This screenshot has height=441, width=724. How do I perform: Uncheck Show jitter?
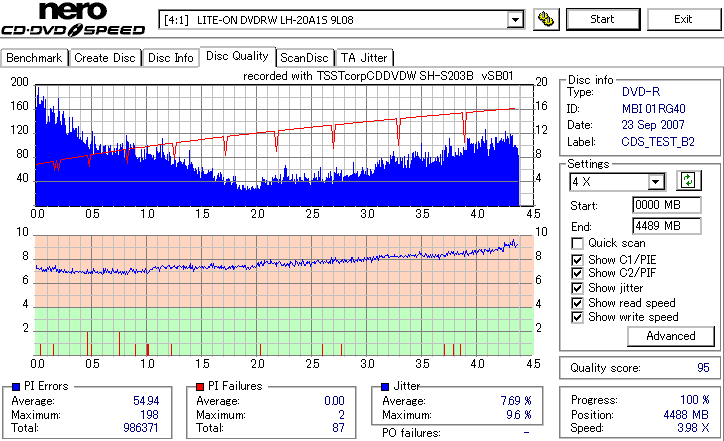(x=577, y=288)
